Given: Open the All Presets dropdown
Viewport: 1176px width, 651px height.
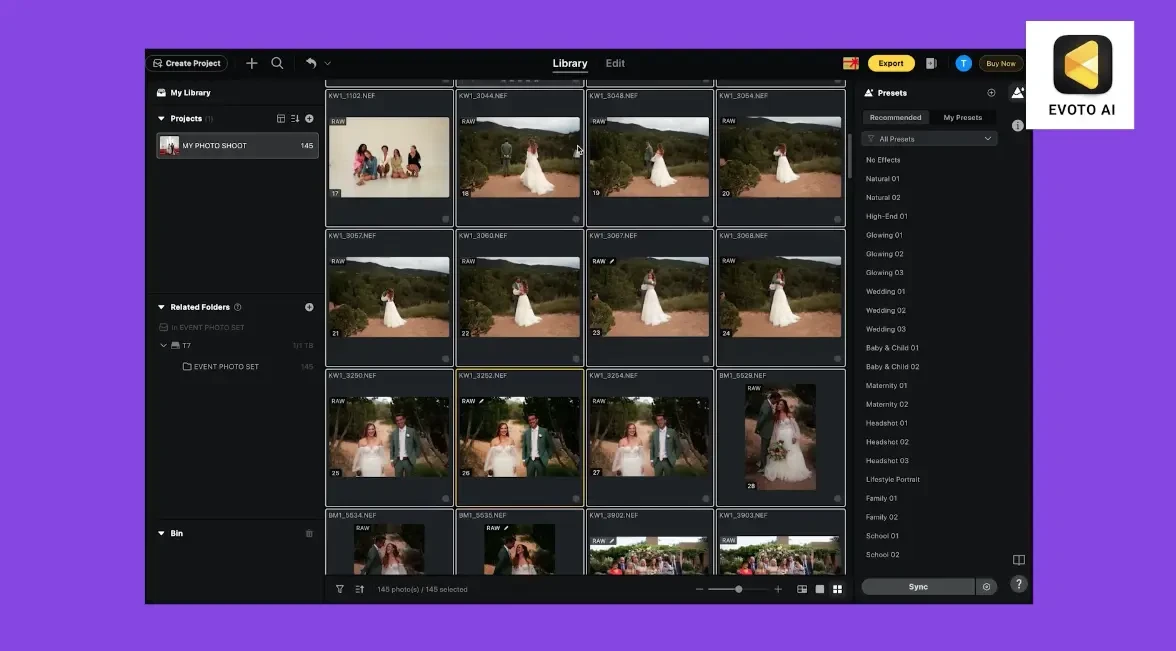Looking at the screenshot, I should [x=930, y=139].
